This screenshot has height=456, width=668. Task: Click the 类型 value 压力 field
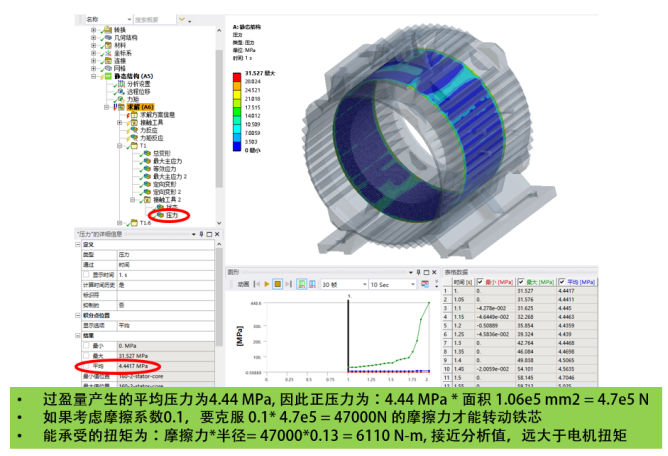[166, 254]
